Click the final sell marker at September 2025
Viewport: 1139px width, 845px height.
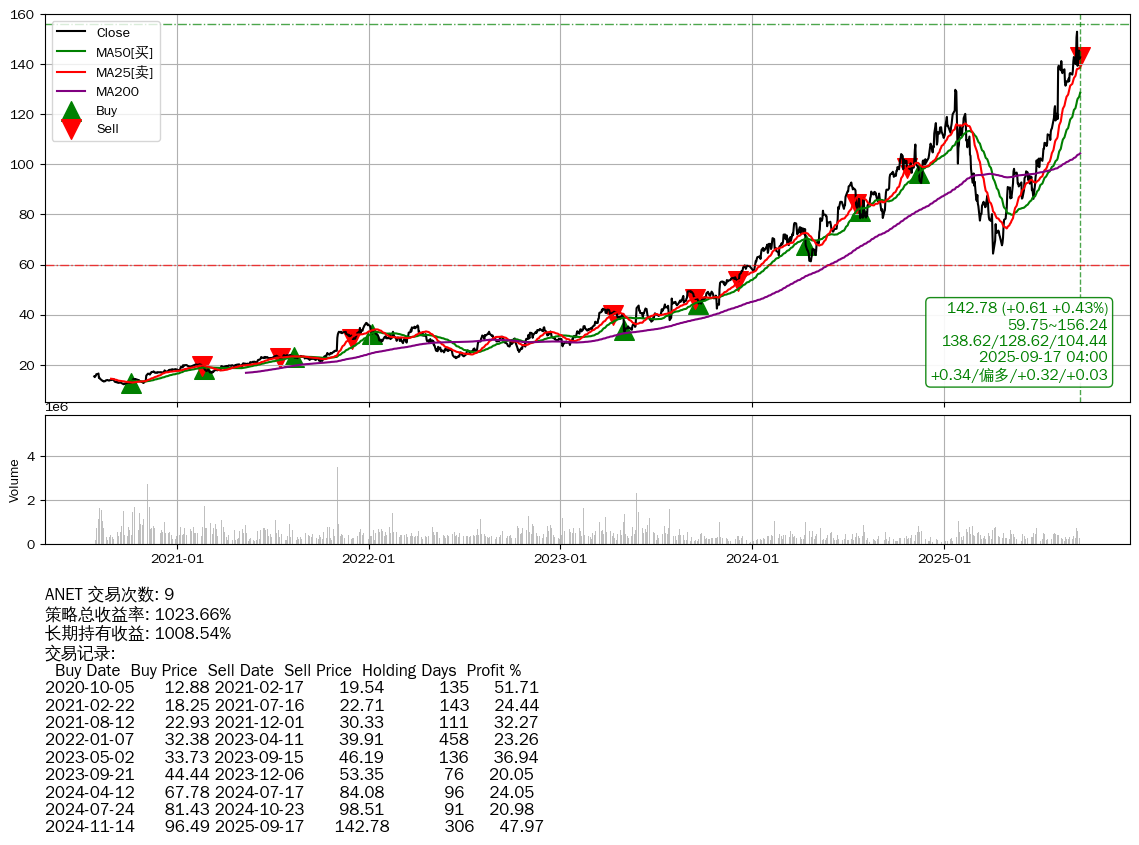click(x=1080, y=57)
